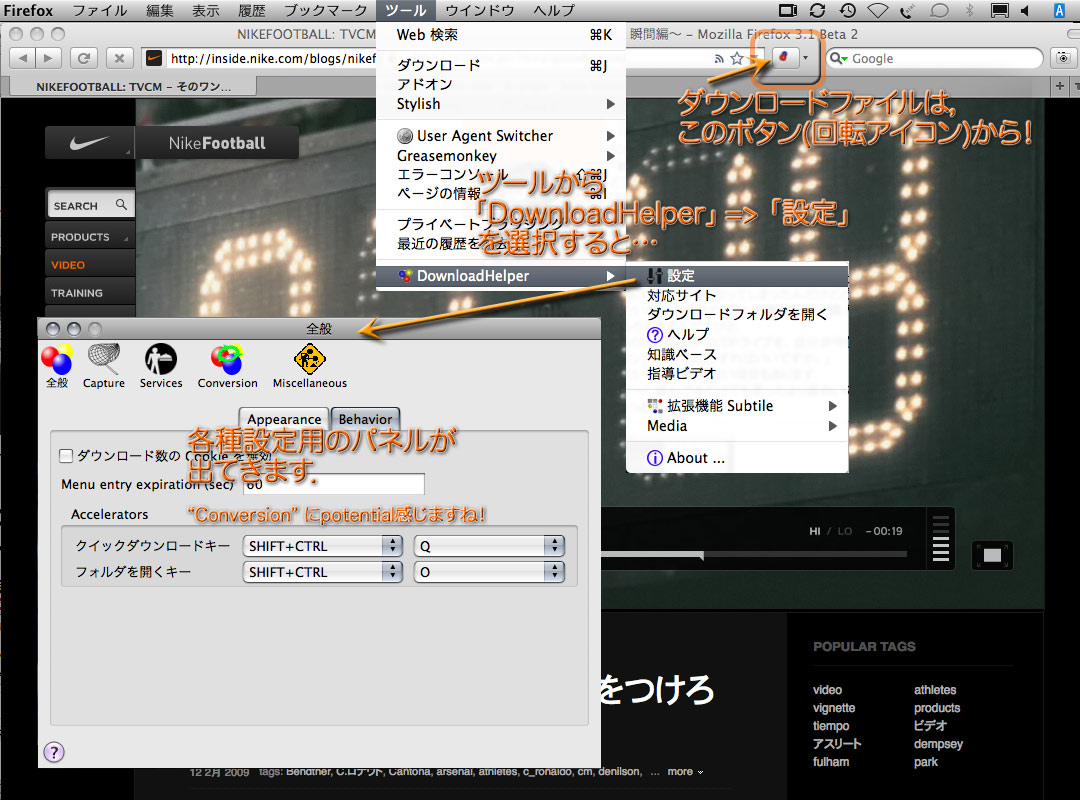The width and height of the screenshot is (1080, 800).
Task: Expand the 拡張機能 Subtile submenu
Action: 737,406
